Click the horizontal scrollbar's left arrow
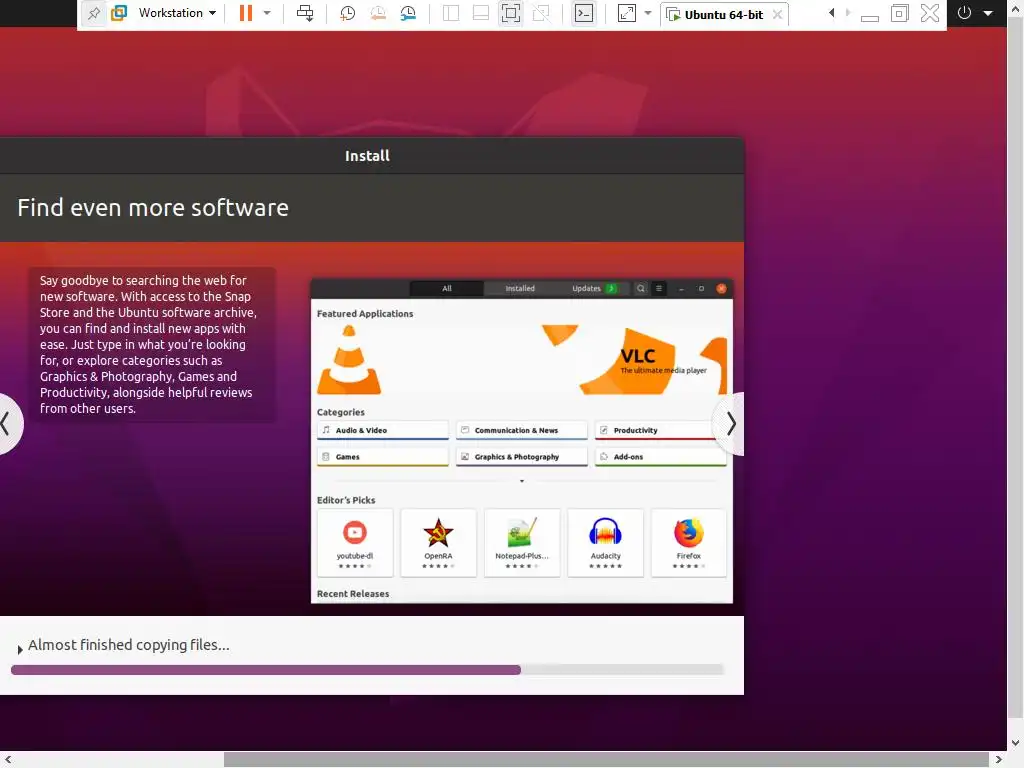 (8, 760)
